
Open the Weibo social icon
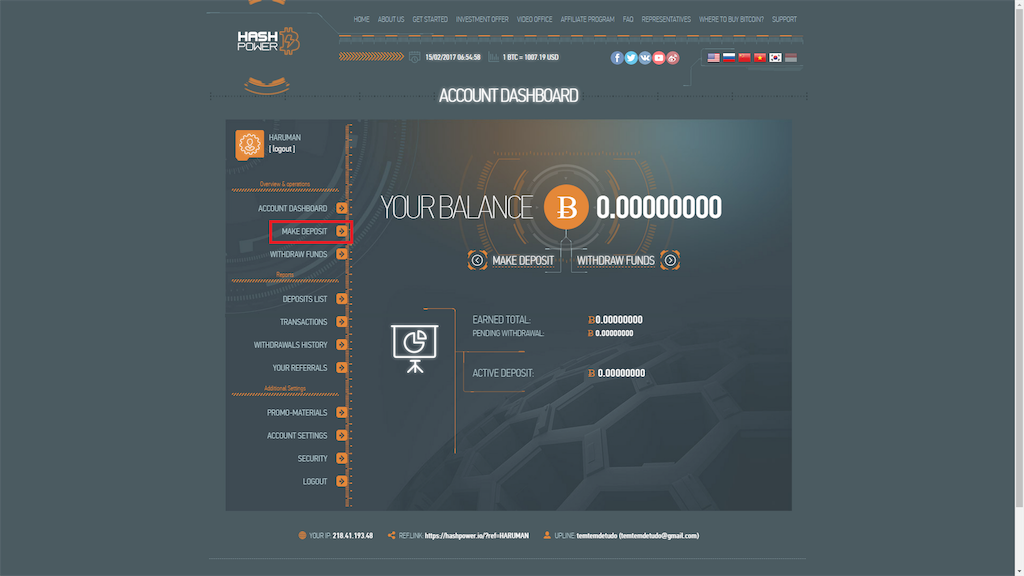pyautogui.click(x=672, y=57)
